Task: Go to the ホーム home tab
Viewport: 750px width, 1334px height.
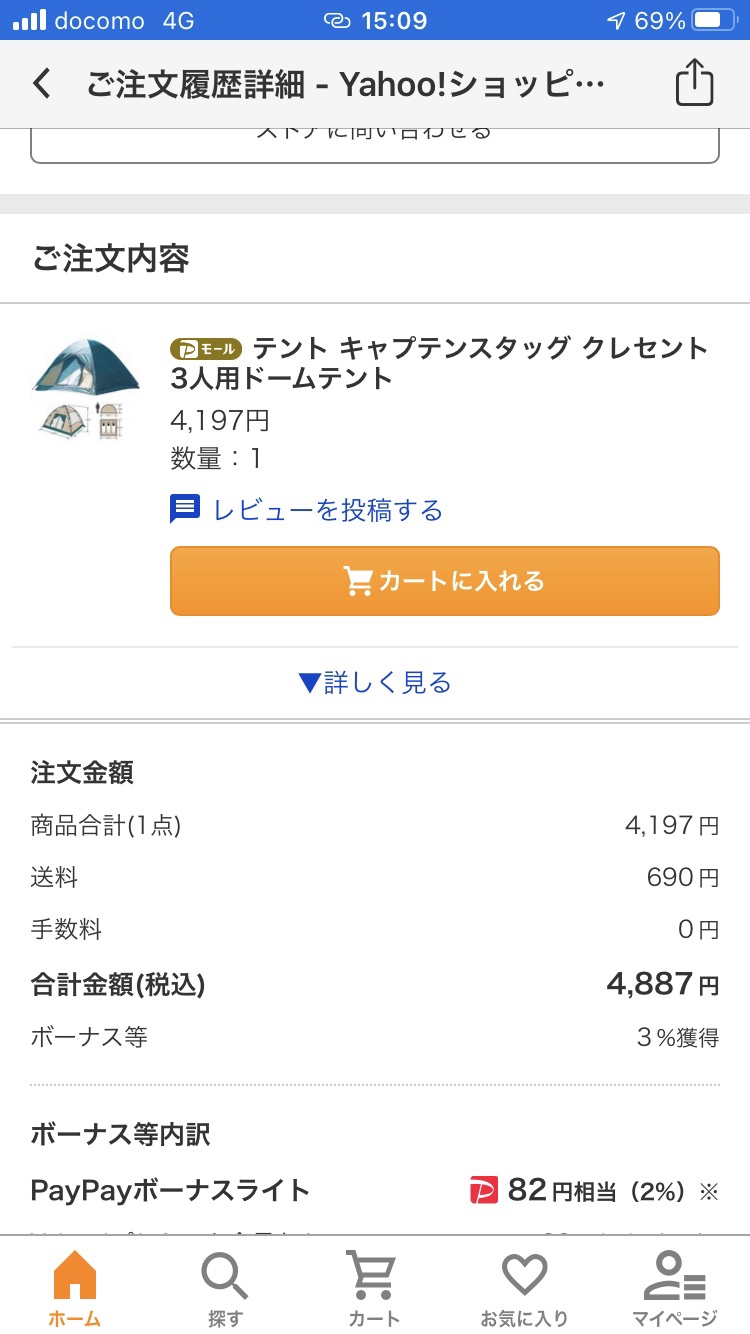Action: (75, 1288)
